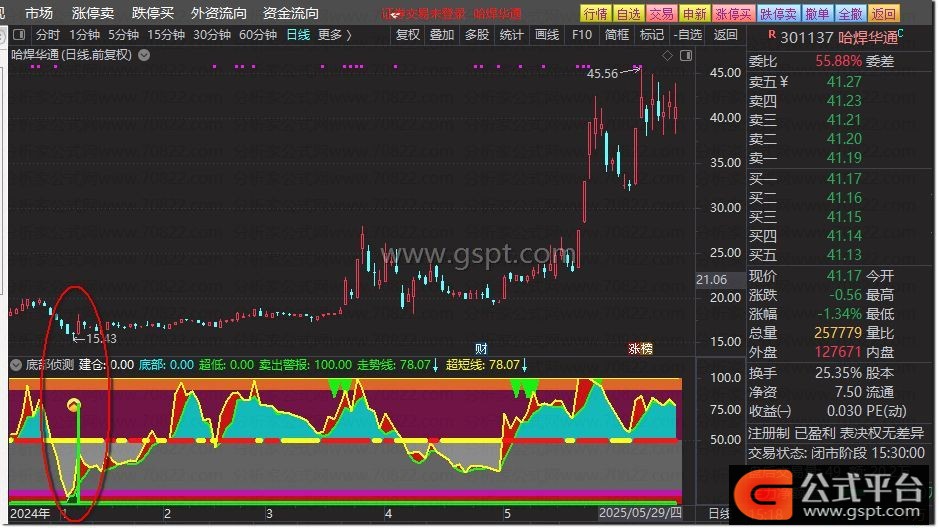Click the down arrow after 走势线 value
The image size is (939, 528).
click(436, 366)
